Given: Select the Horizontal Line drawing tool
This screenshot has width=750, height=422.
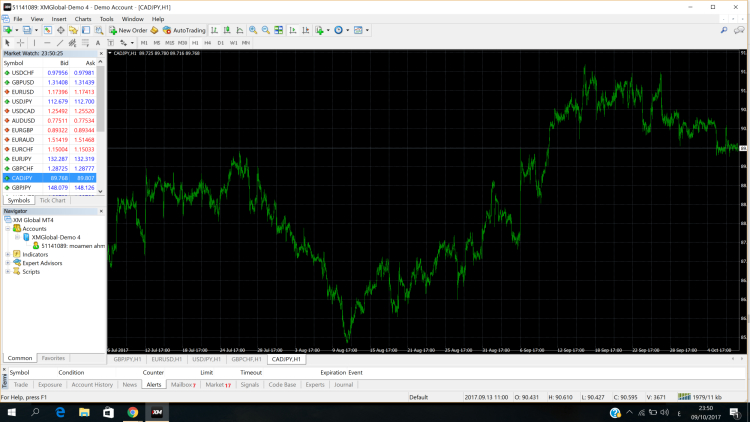Looking at the screenshot, I should (x=47, y=43).
